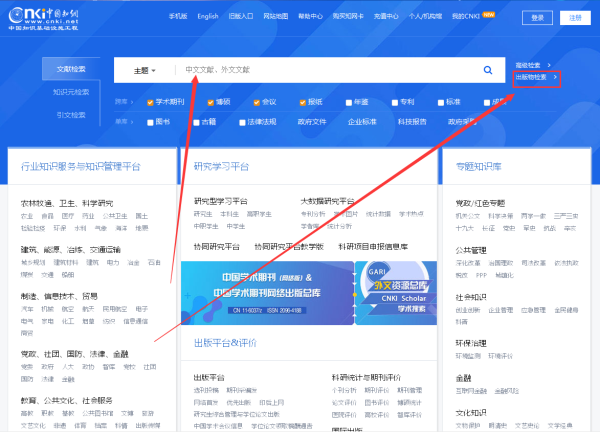Open the 政府文件 database link

(x=312, y=122)
